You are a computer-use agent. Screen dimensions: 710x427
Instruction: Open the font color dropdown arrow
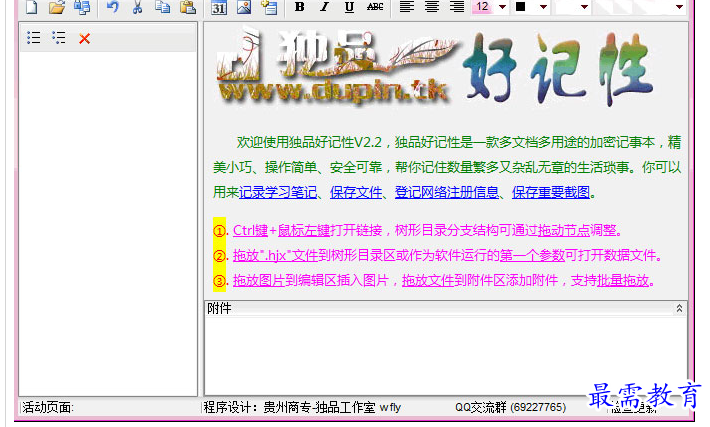[x=543, y=7]
